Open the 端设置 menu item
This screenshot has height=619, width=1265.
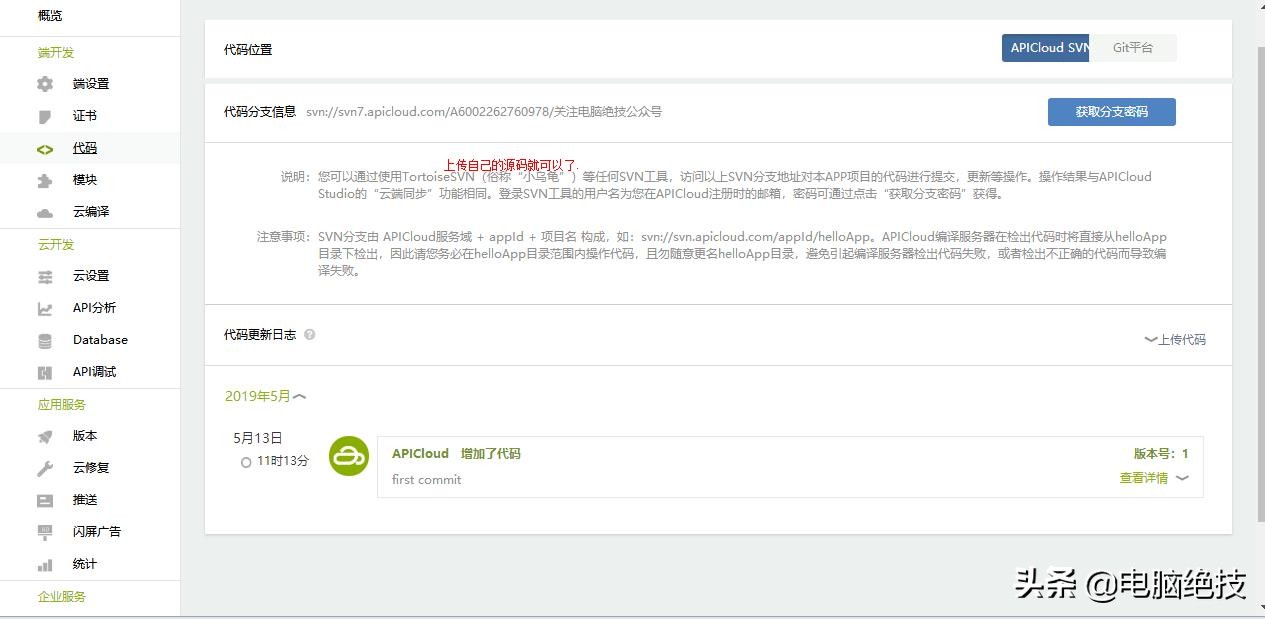point(90,84)
